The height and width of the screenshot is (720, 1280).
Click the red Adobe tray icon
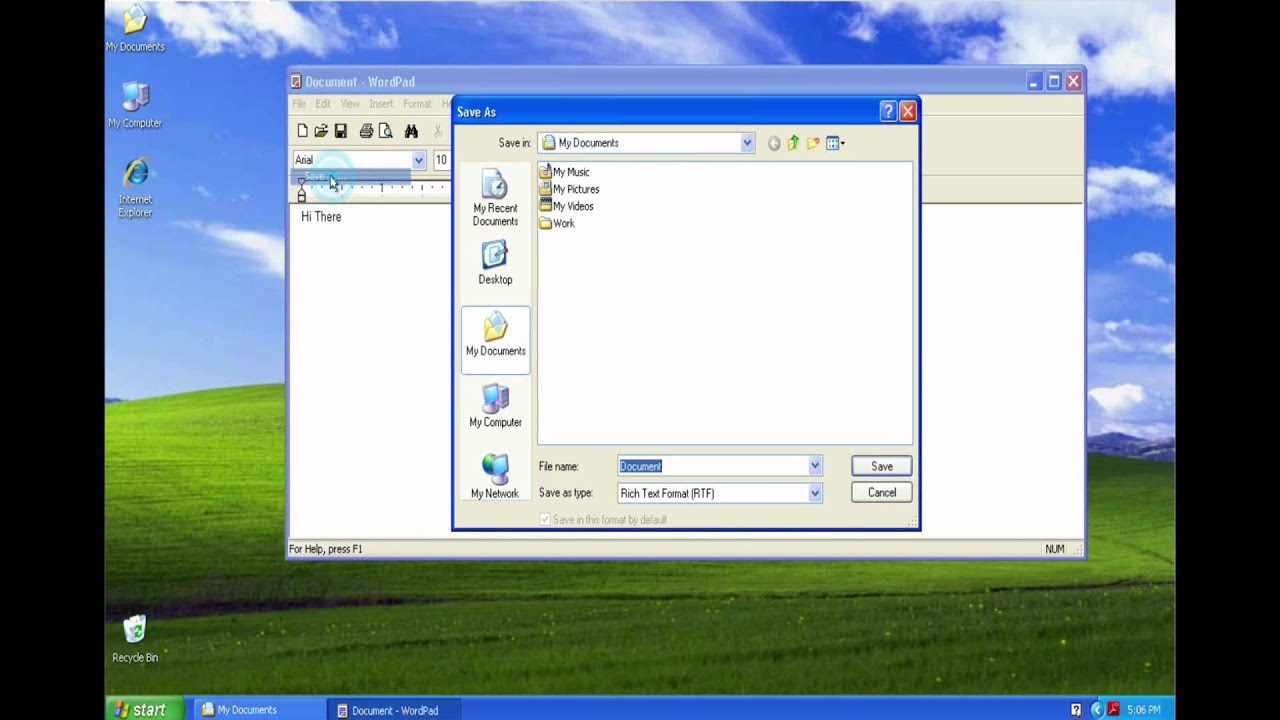[x=1113, y=710]
